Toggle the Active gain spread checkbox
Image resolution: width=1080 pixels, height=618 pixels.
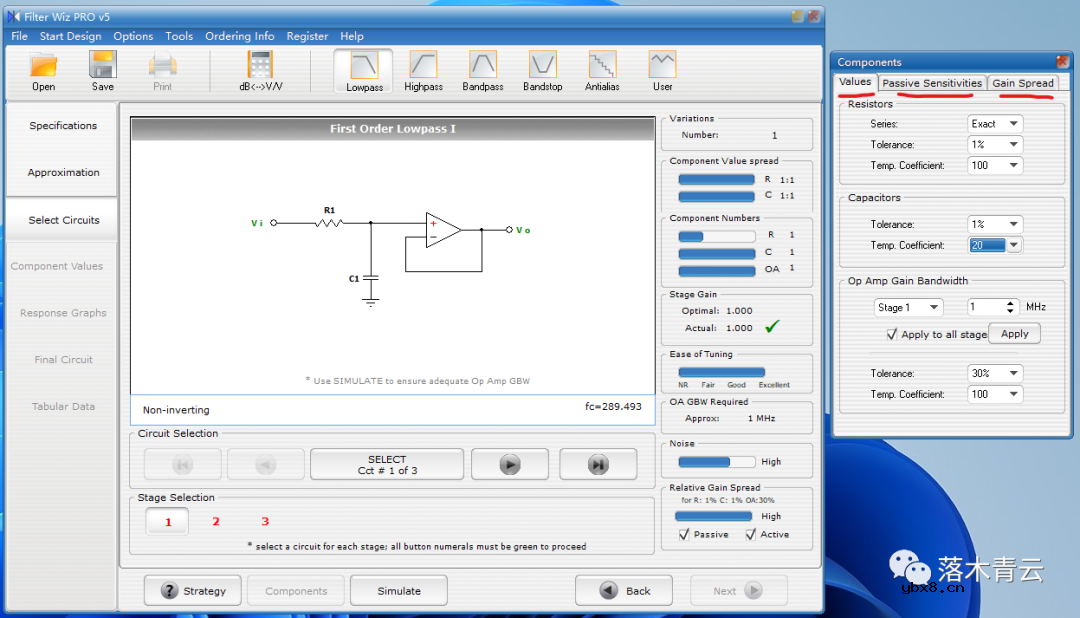pos(751,535)
